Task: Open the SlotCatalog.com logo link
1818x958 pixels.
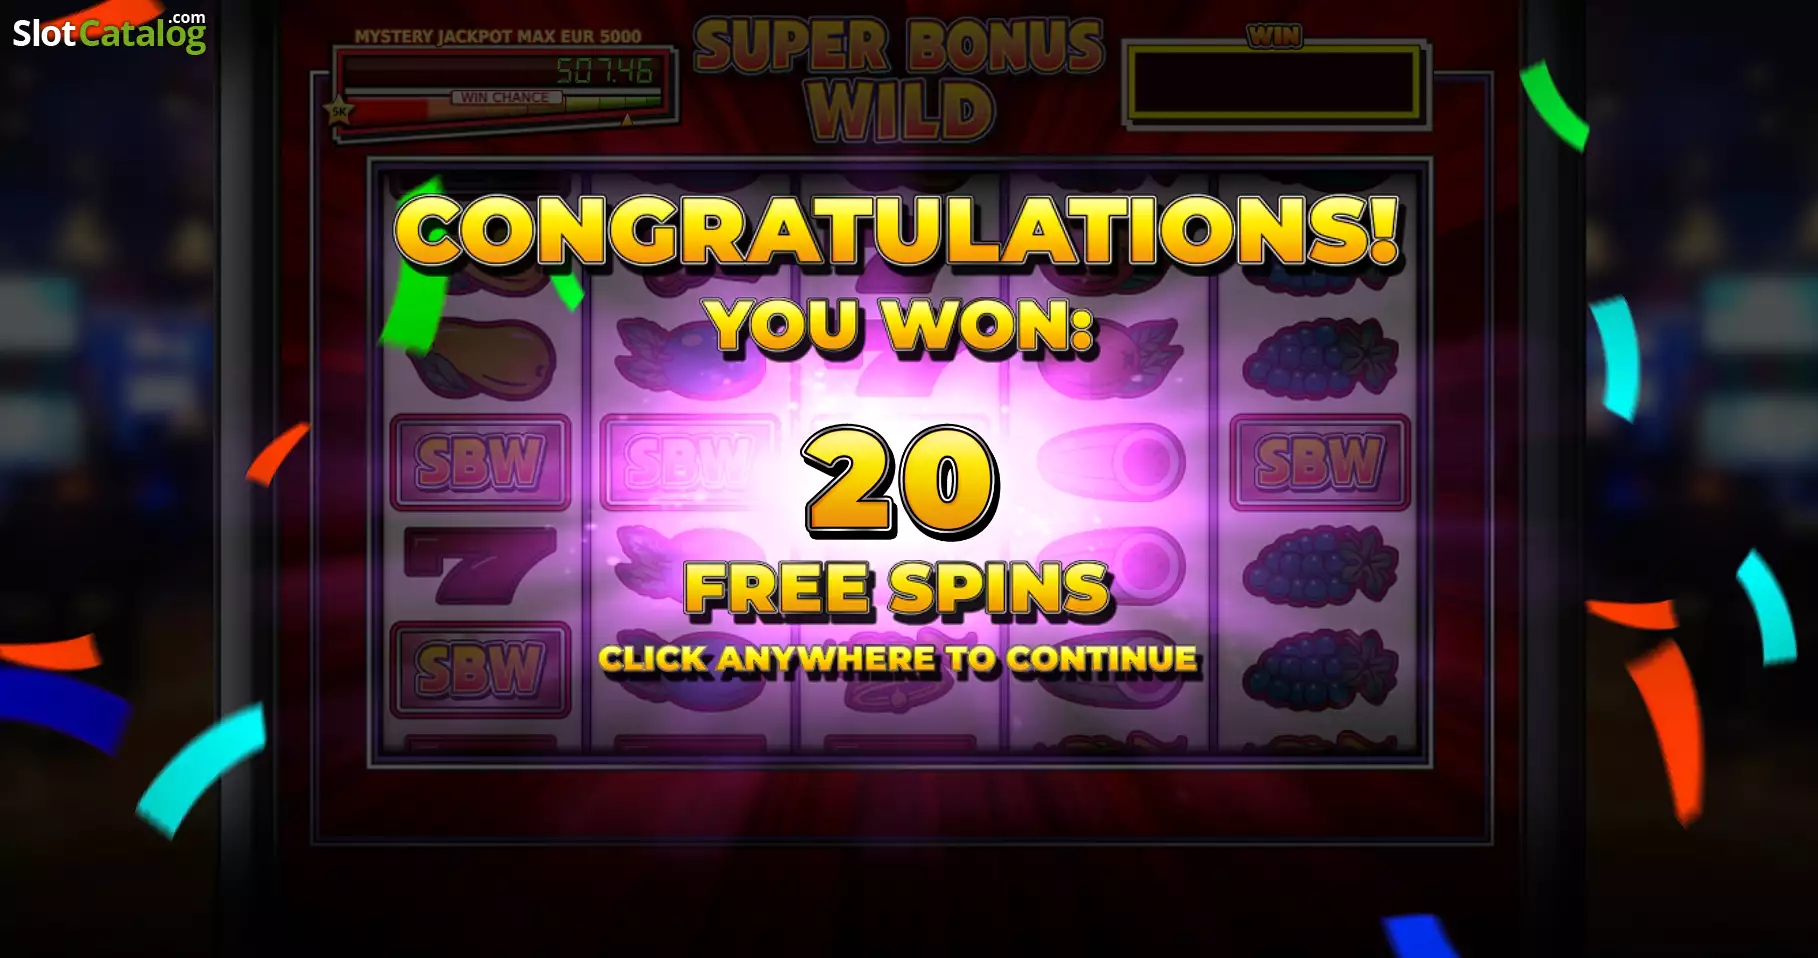Action: pyautogui.click(x=109, y=31)
